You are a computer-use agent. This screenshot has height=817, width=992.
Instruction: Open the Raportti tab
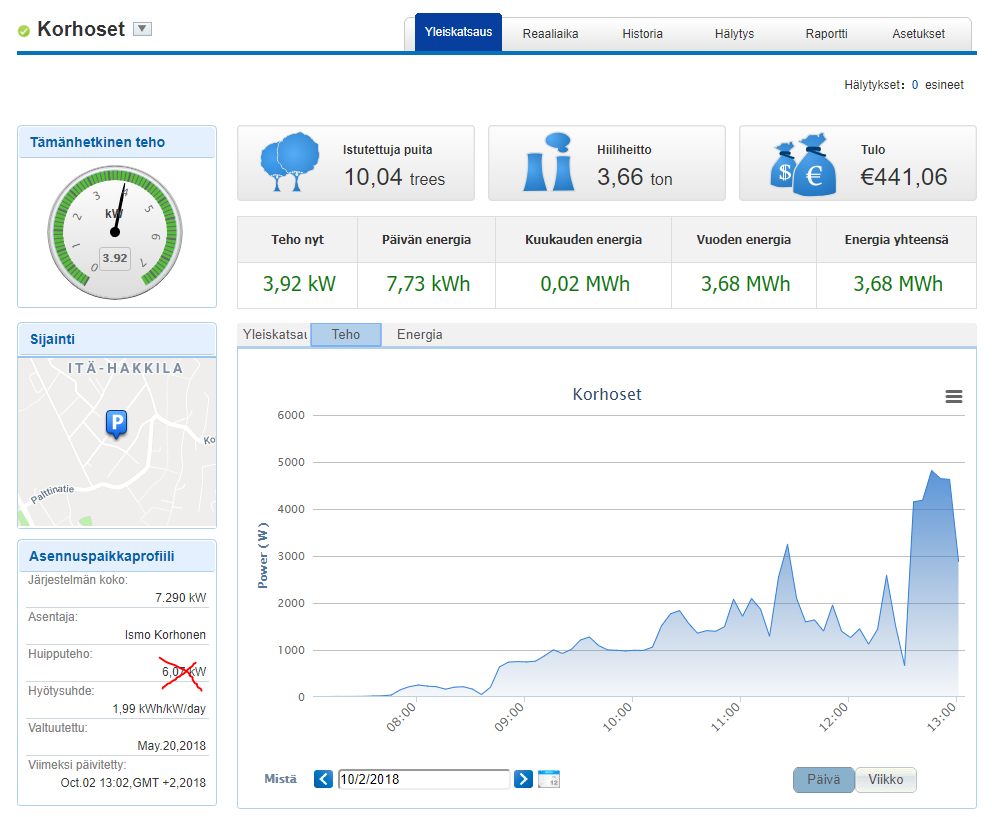(x=826, y=34)
